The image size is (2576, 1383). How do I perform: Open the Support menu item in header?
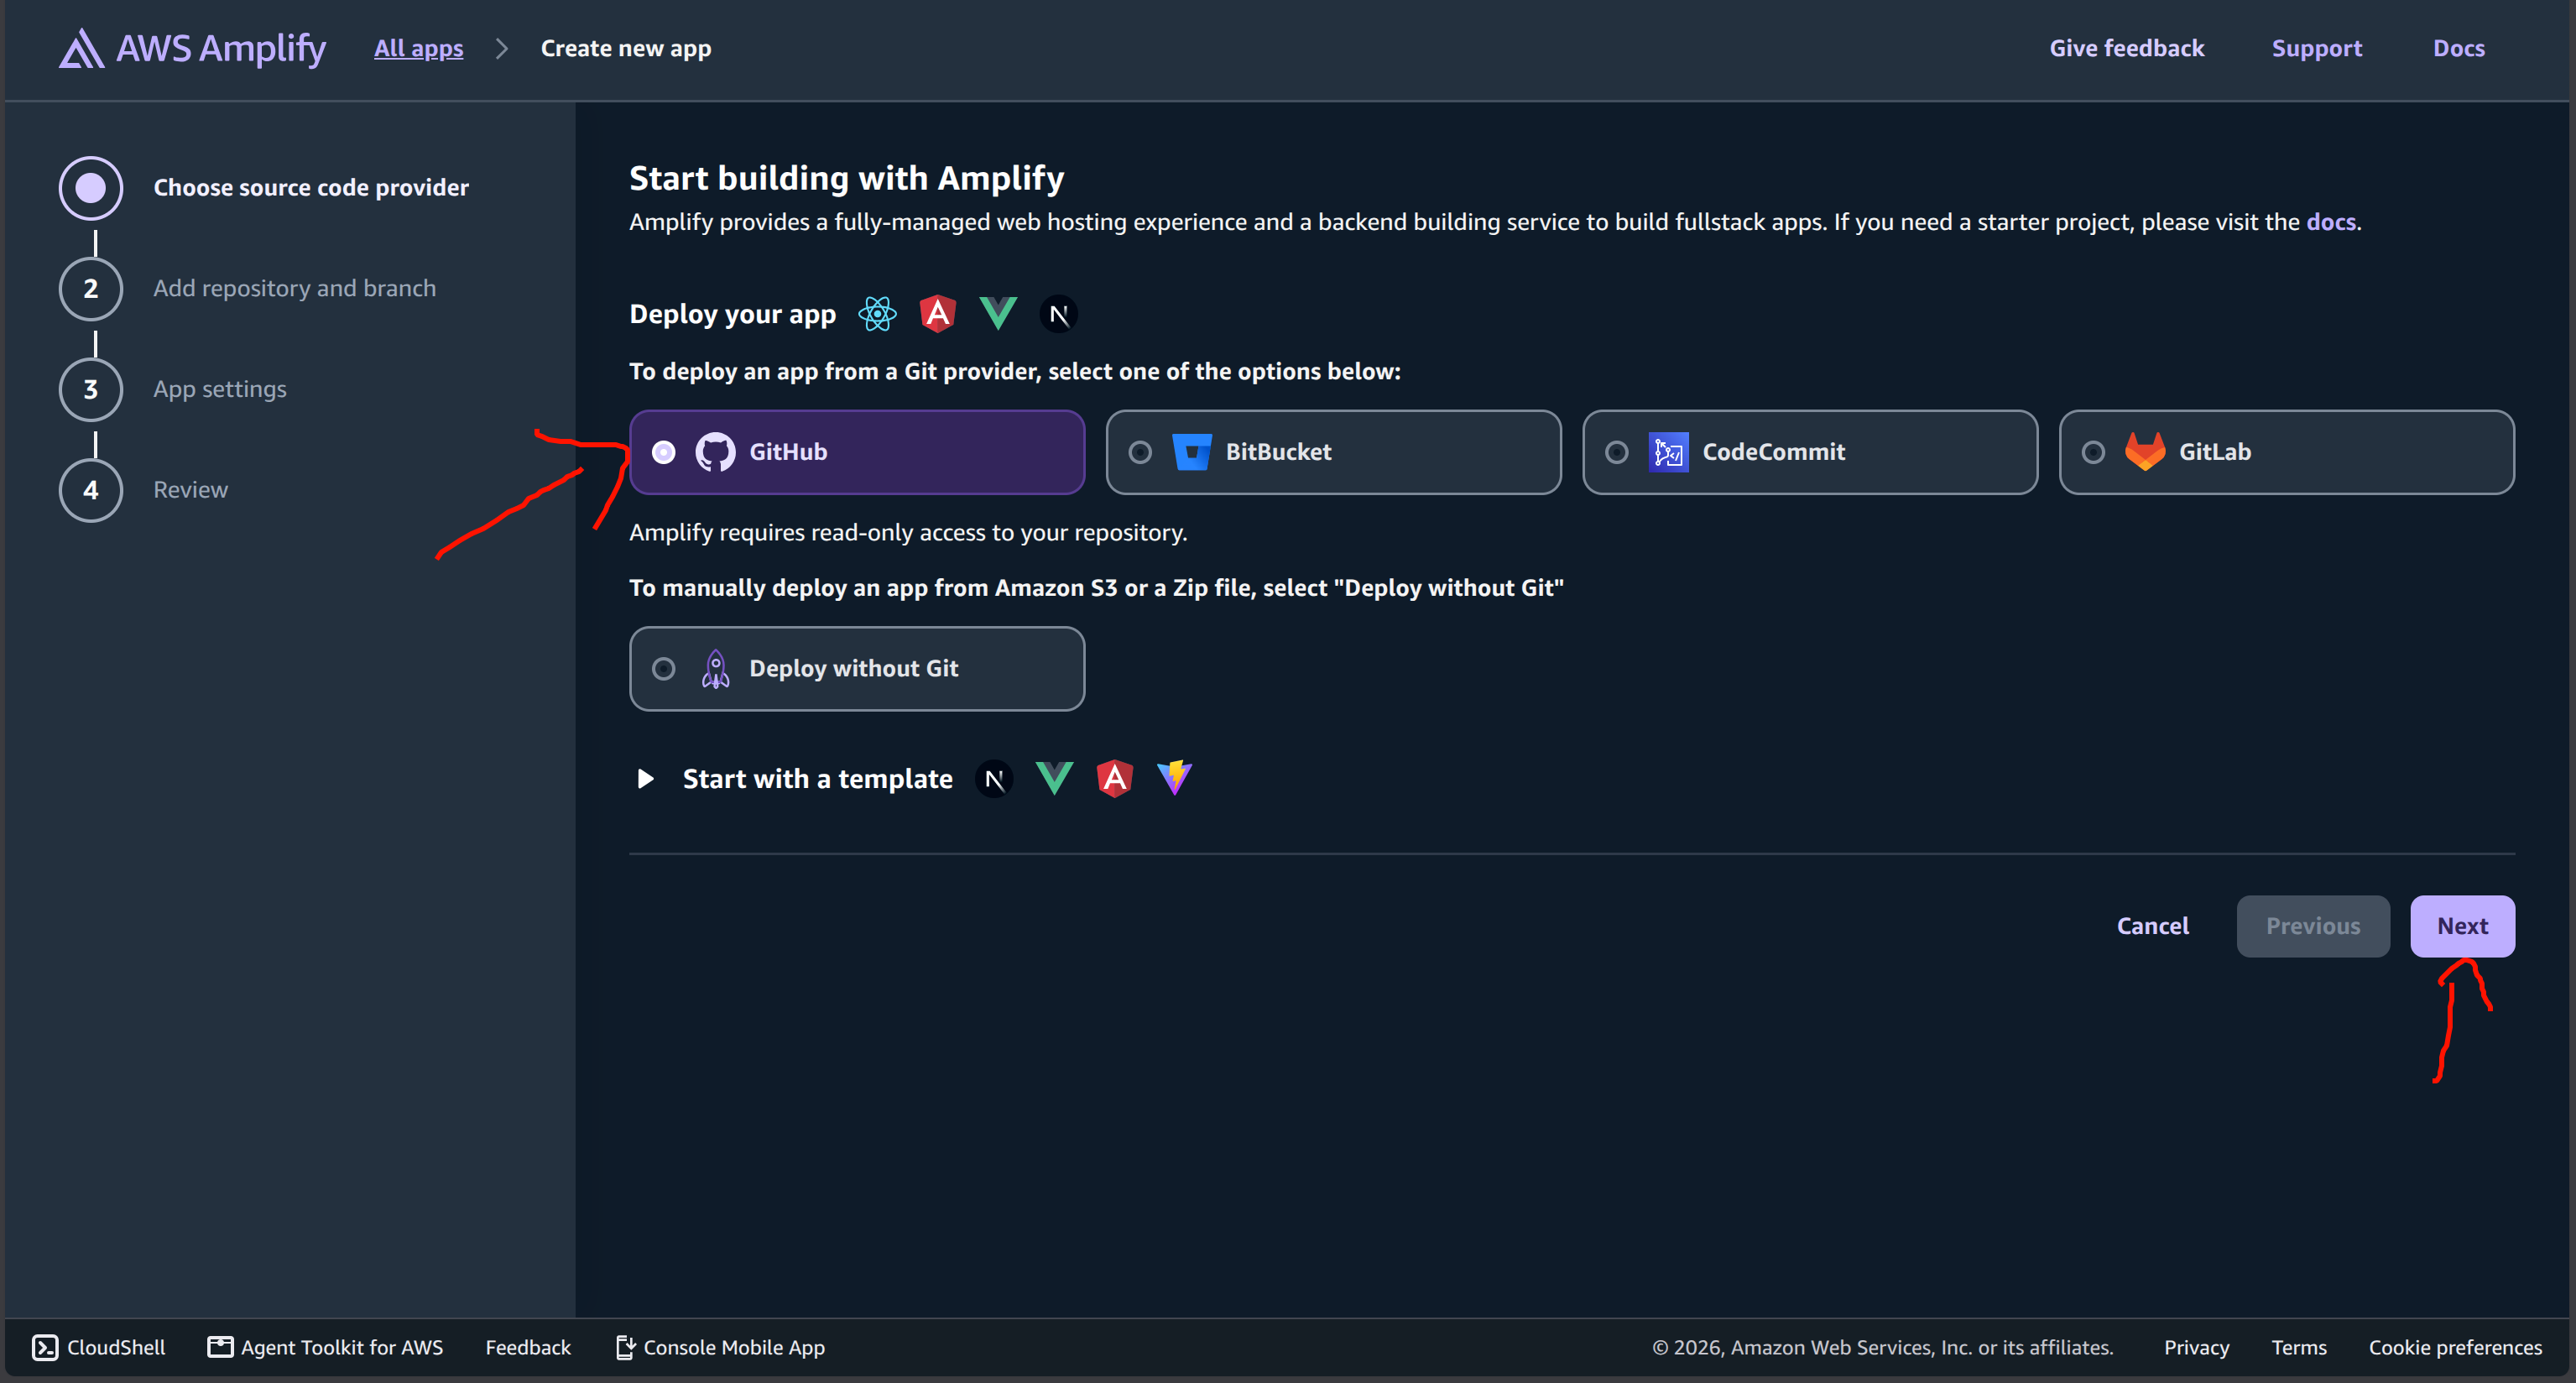click(2316, 48)
